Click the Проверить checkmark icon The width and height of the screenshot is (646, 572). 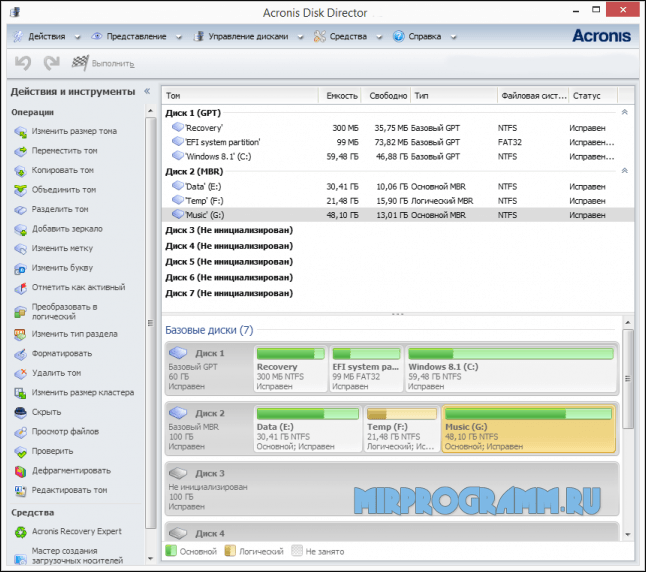[x=20, y=452]
